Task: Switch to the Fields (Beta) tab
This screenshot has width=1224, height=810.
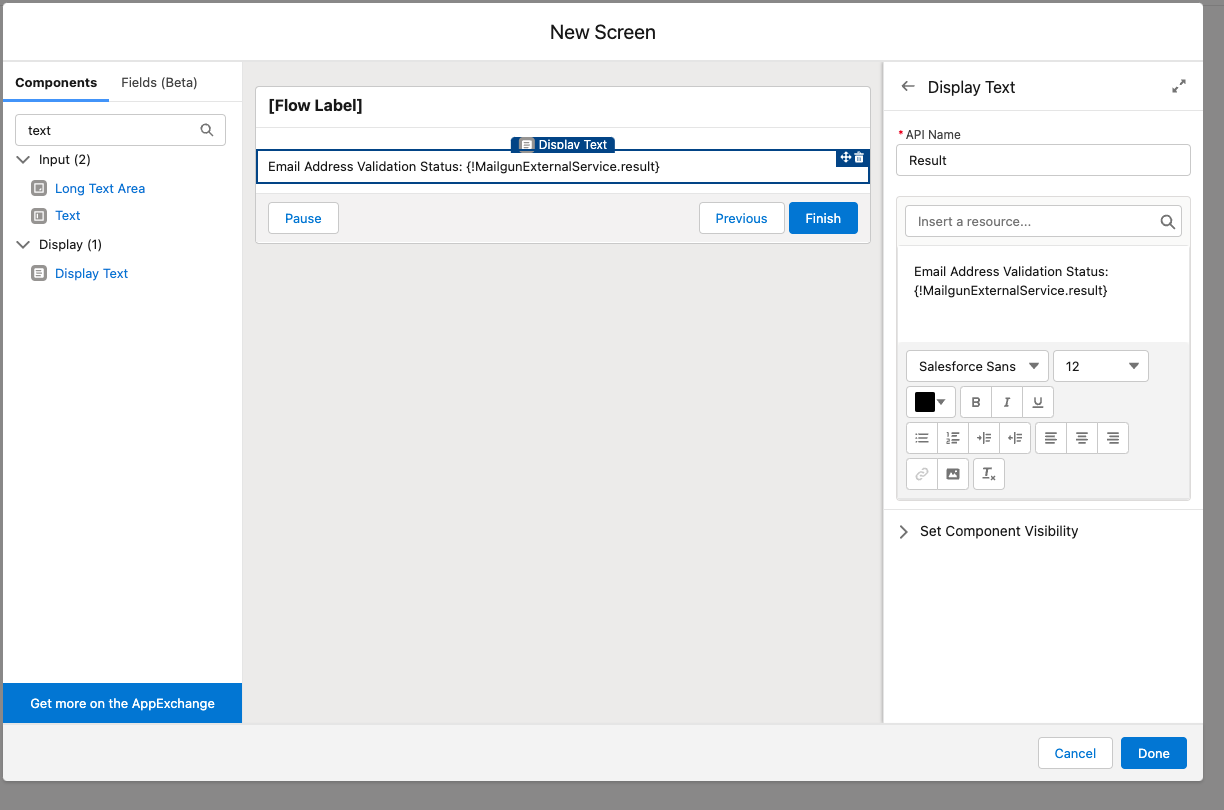Action: pos(159,82)
